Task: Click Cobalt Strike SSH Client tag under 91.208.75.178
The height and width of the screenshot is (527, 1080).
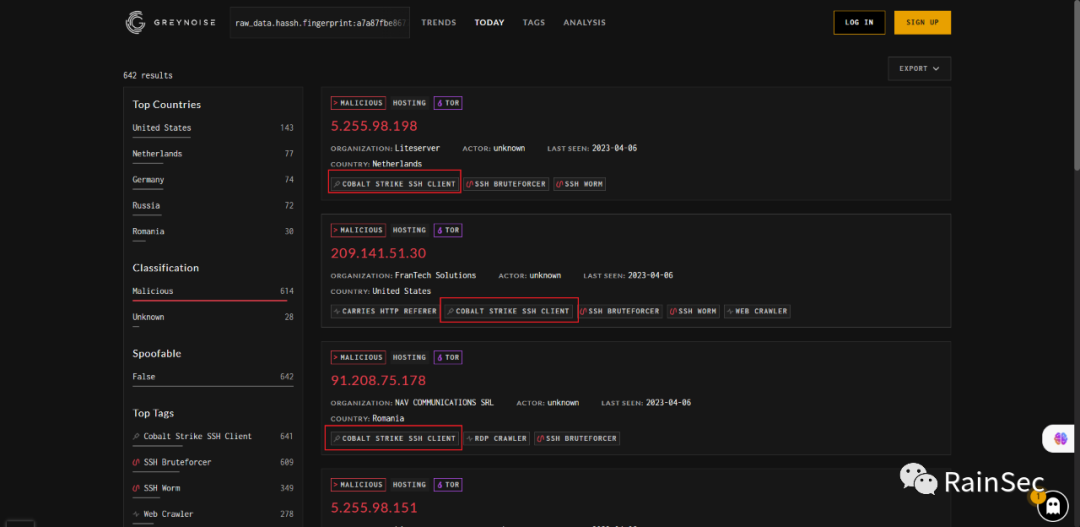Action: [395, 438]
